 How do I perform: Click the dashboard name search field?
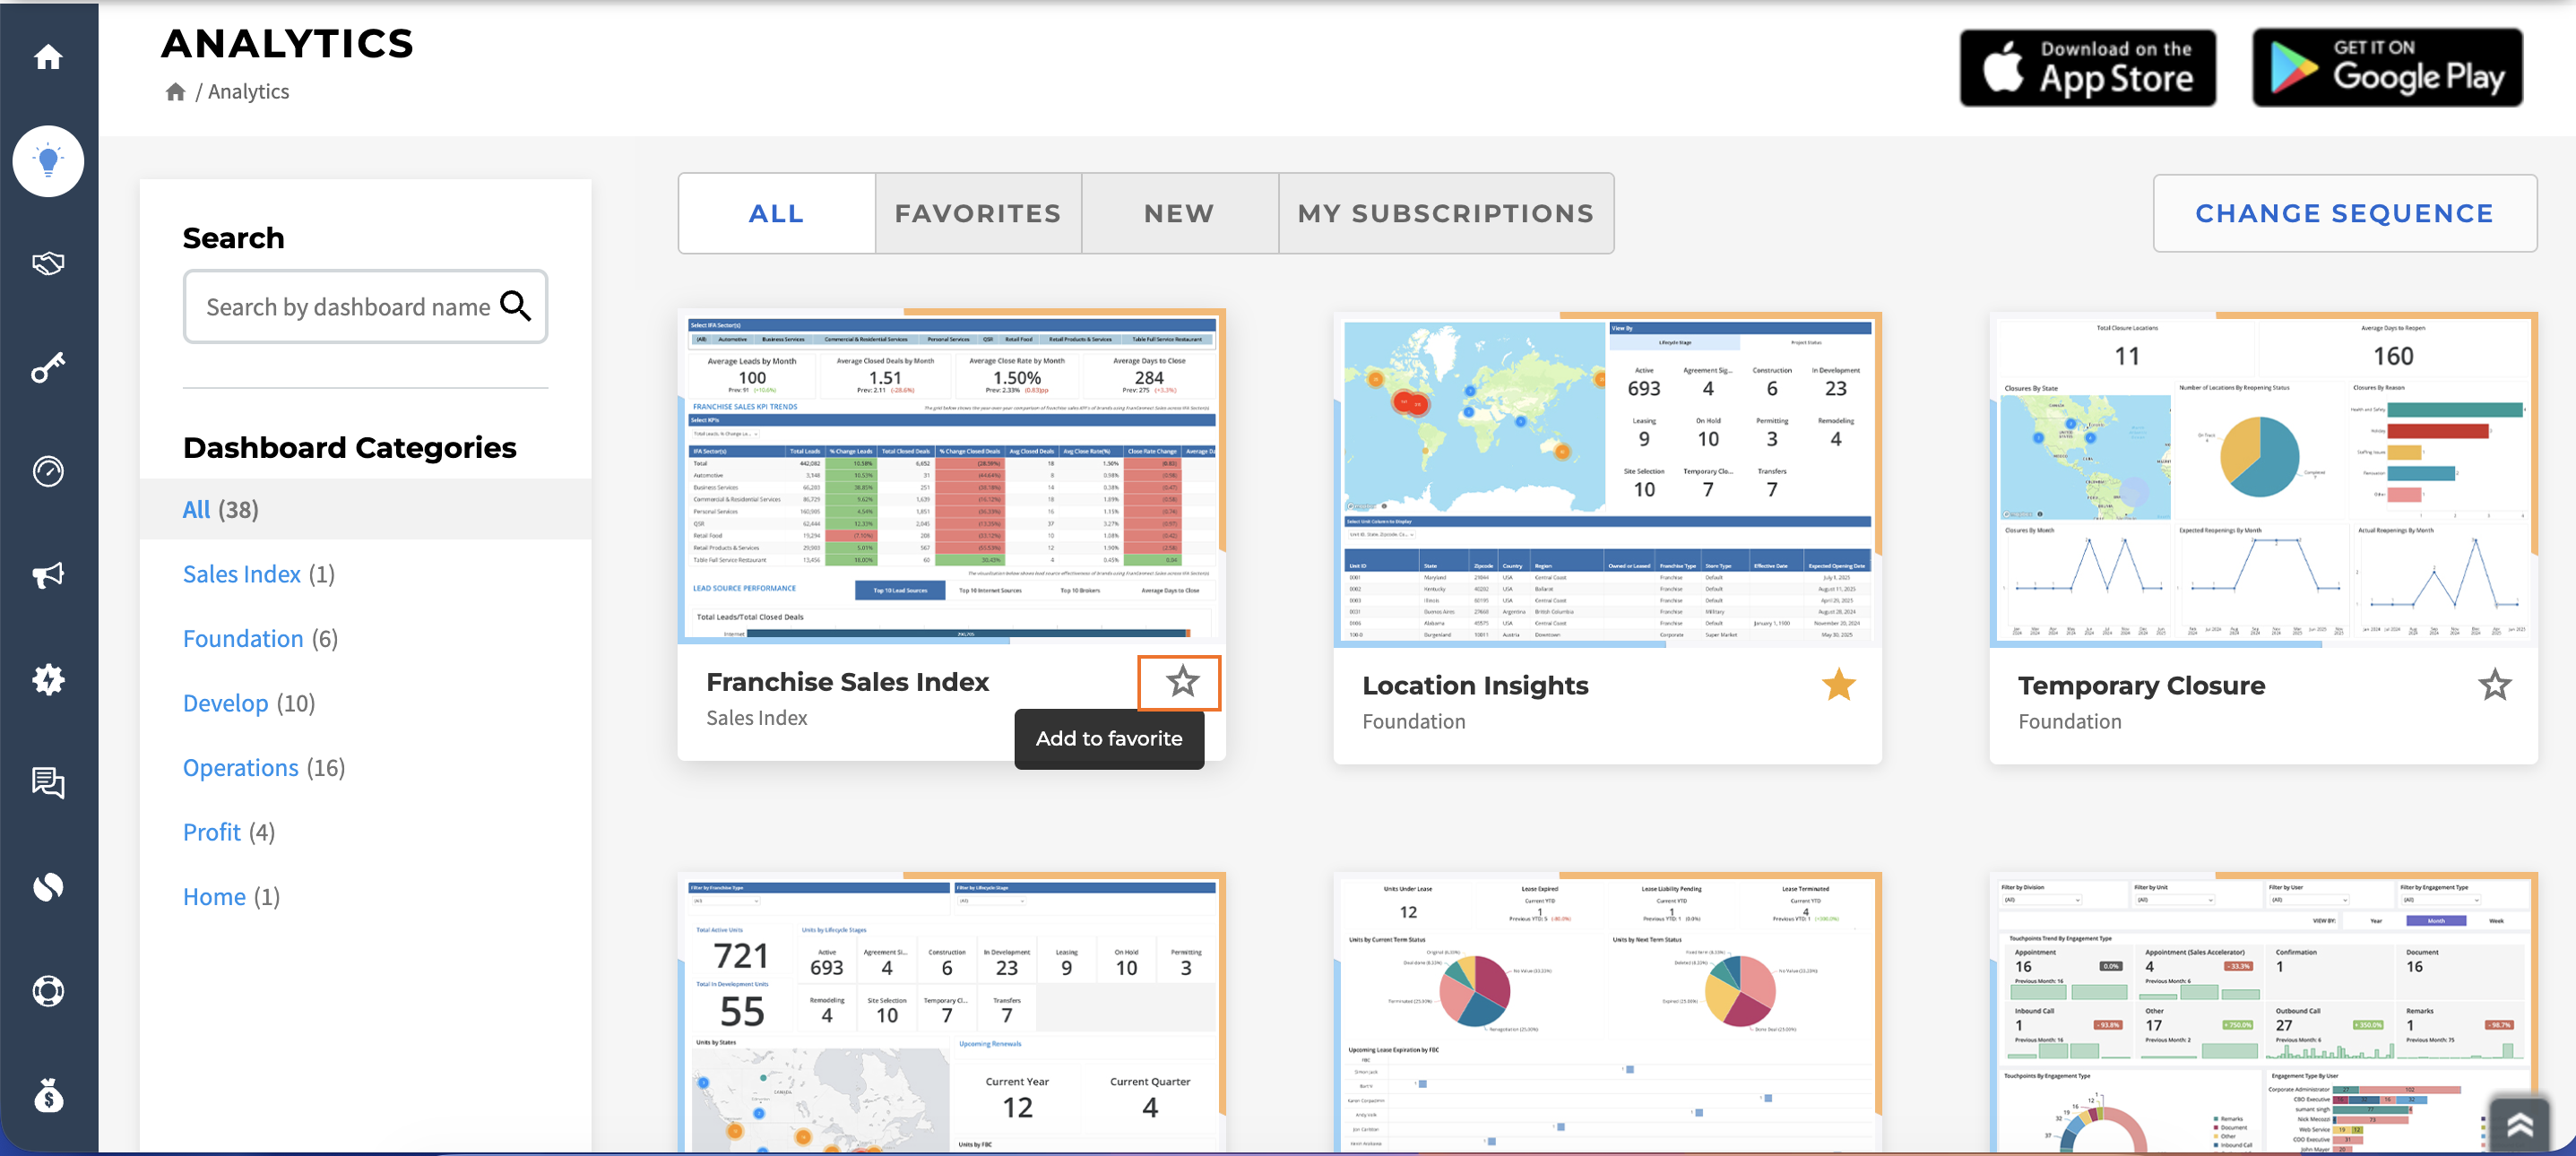coord(365,306)
